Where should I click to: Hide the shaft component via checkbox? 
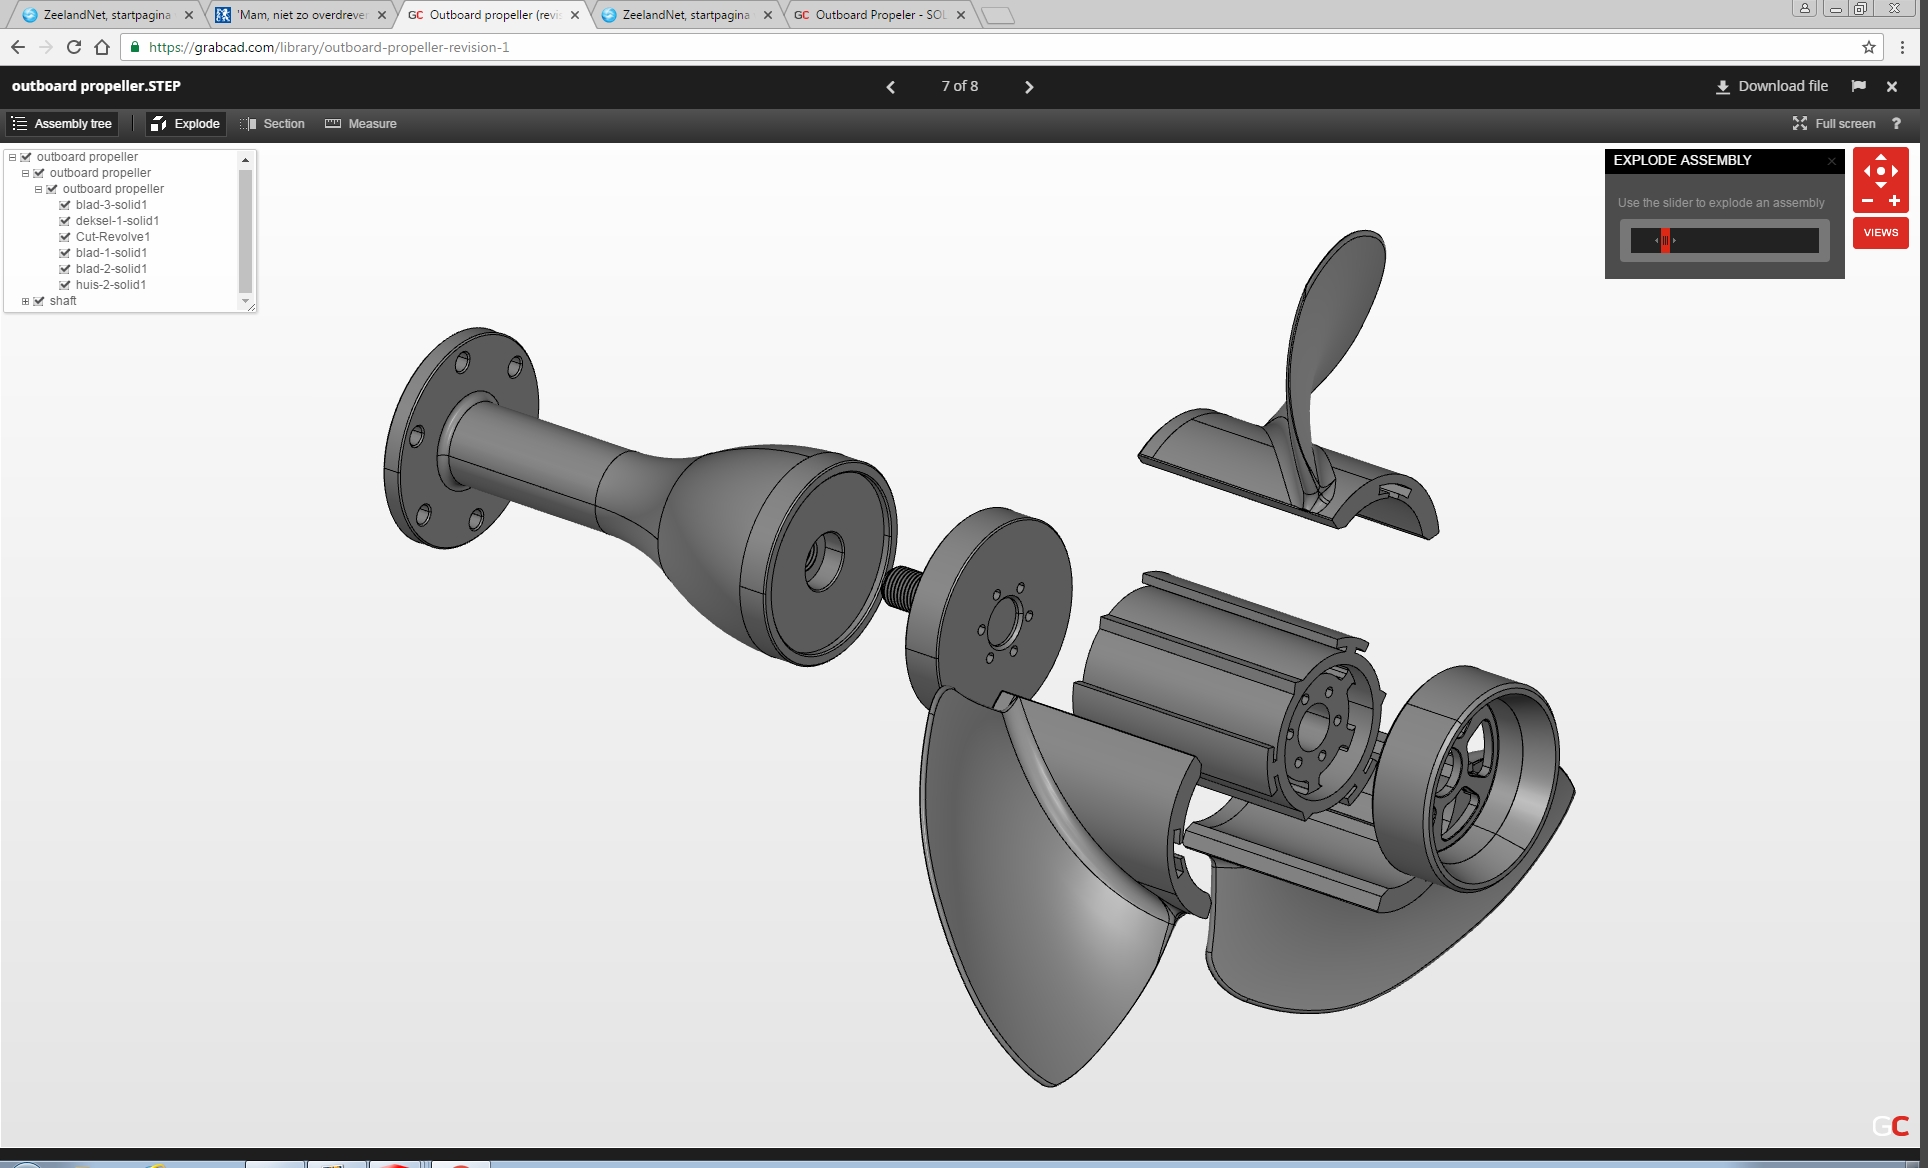pyautogui.click(x=39, y=301)
